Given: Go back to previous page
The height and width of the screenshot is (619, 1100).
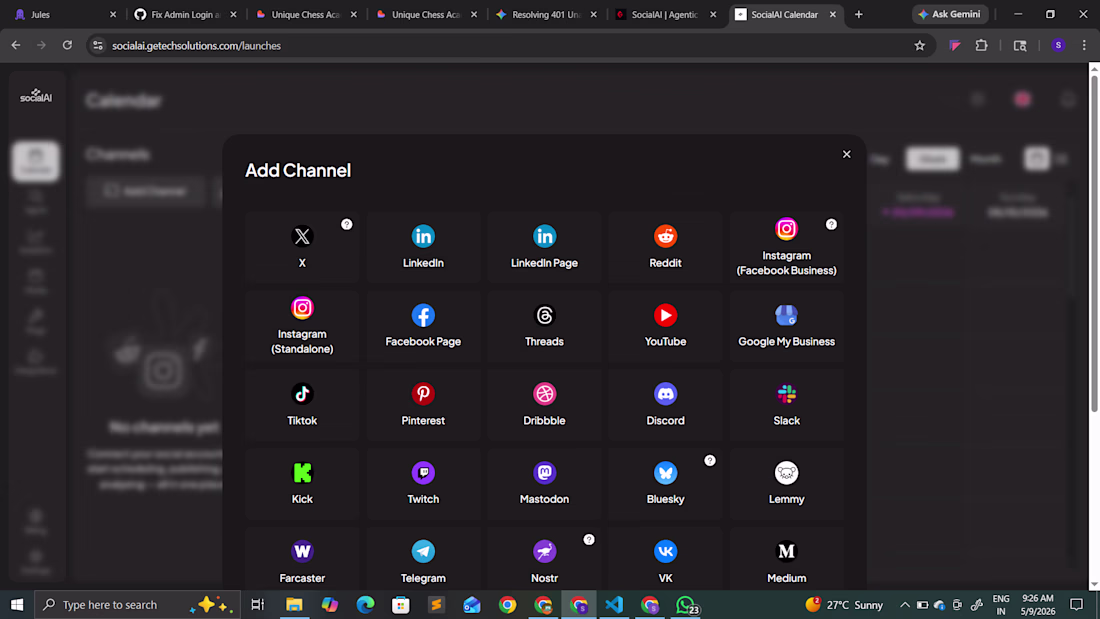Looking at the screenshot, I should [x=15, y=46].
